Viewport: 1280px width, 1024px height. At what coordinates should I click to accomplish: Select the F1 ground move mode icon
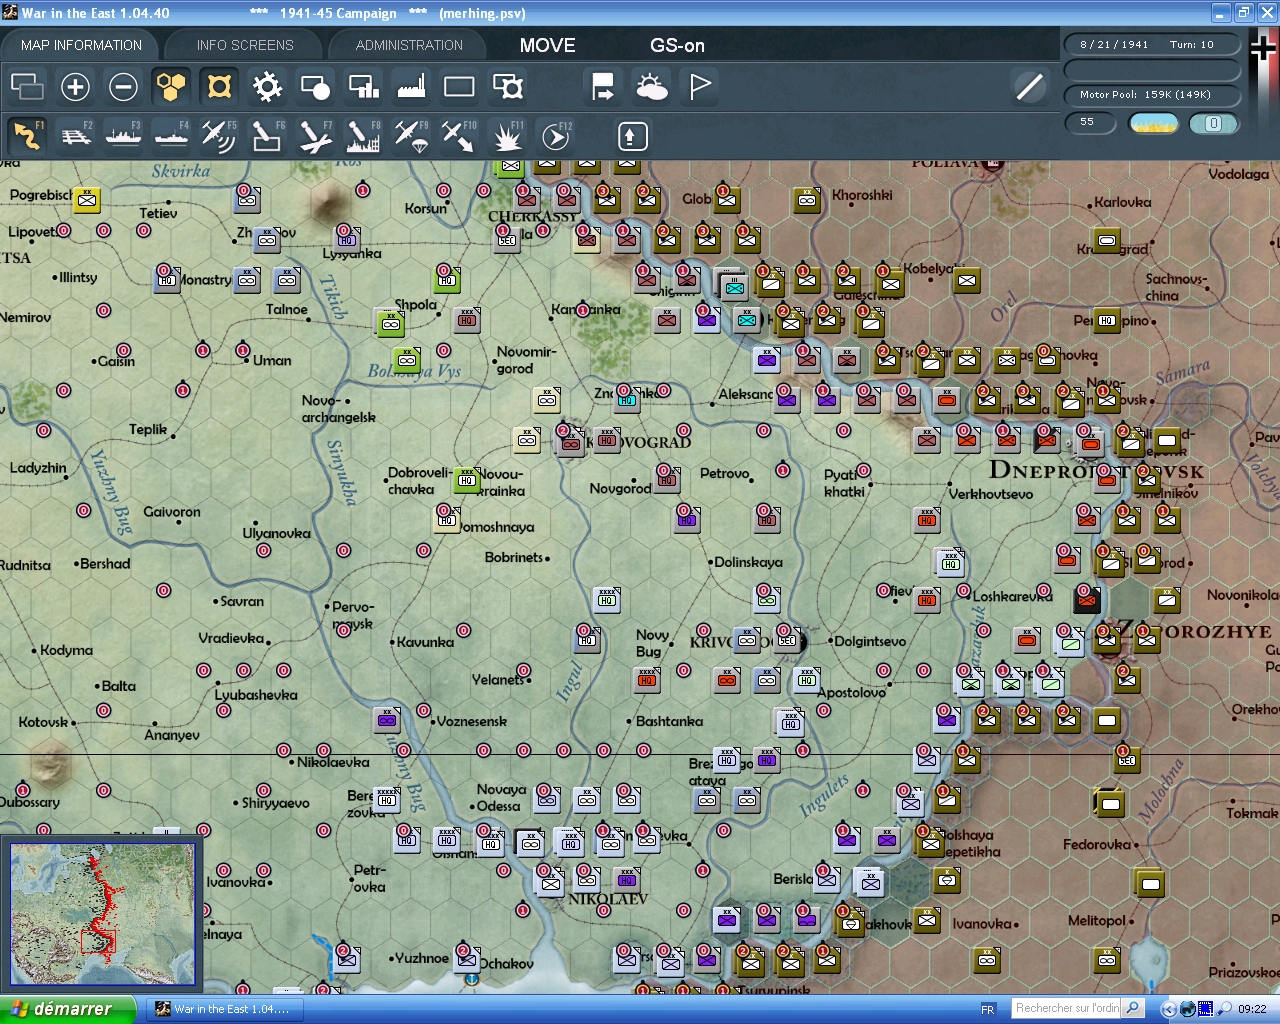[x=27, y=135]
